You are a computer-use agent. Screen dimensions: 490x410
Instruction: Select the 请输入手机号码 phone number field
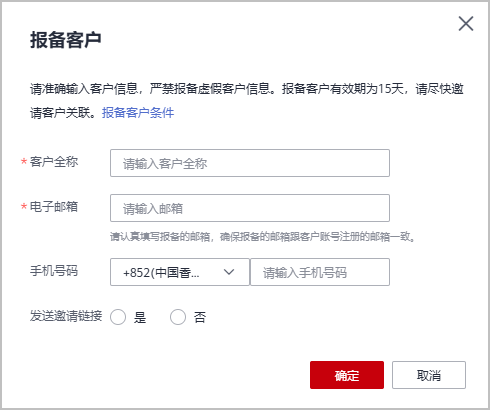[x=320, y=272]
